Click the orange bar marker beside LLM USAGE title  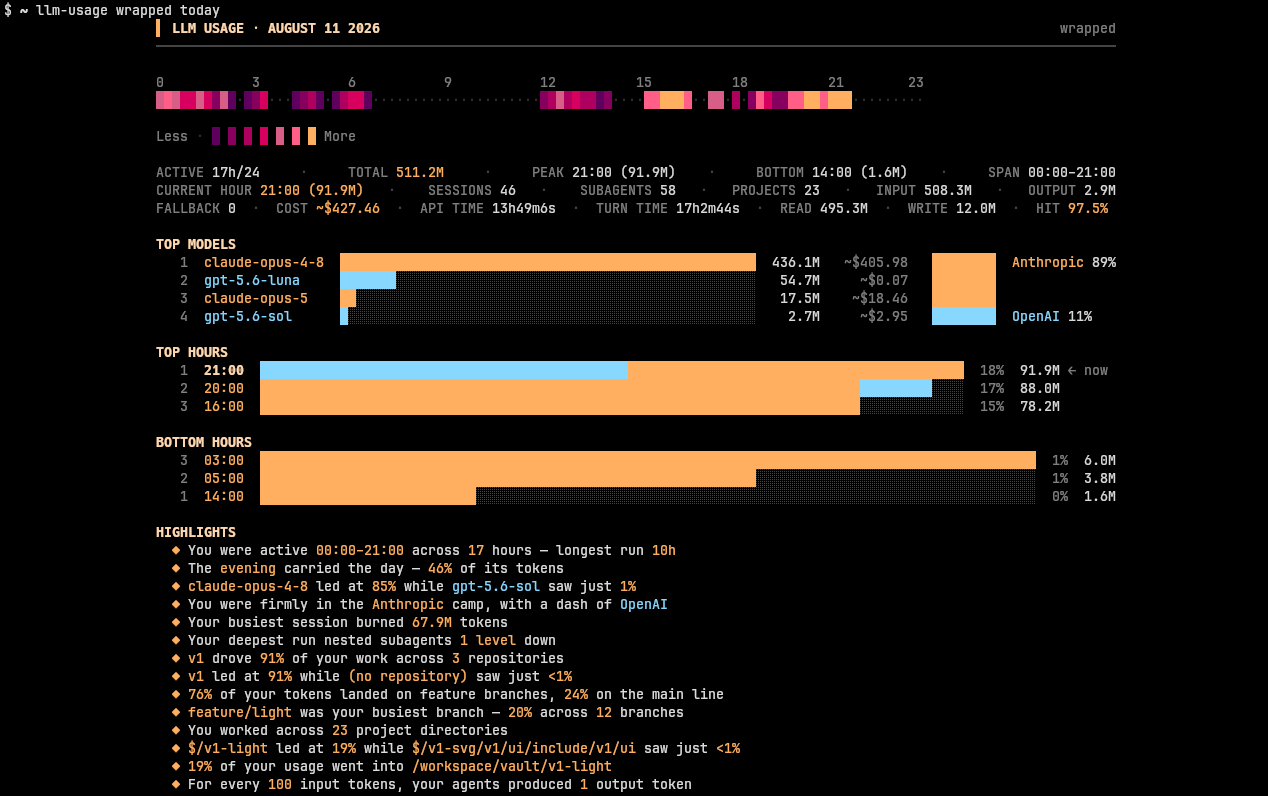(x=158, y=29)
